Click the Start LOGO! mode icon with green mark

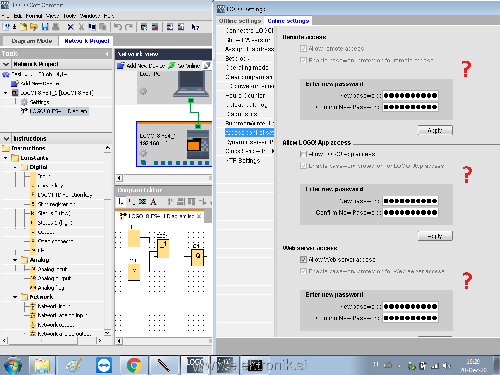coord(144,27)
